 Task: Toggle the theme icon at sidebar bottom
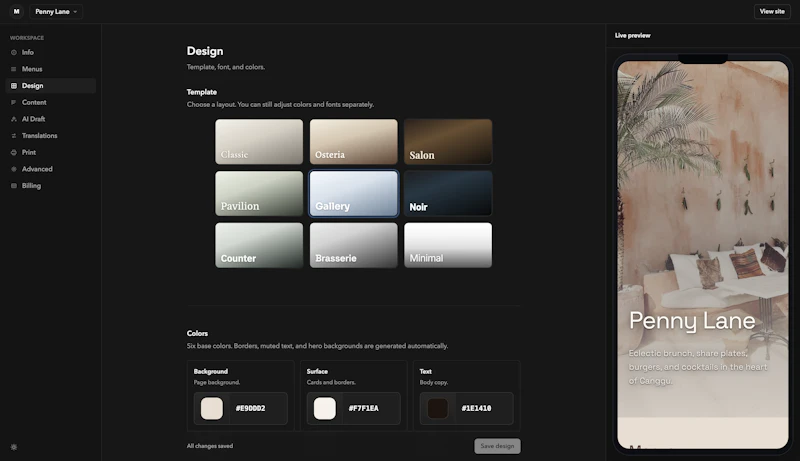[14, 447]
